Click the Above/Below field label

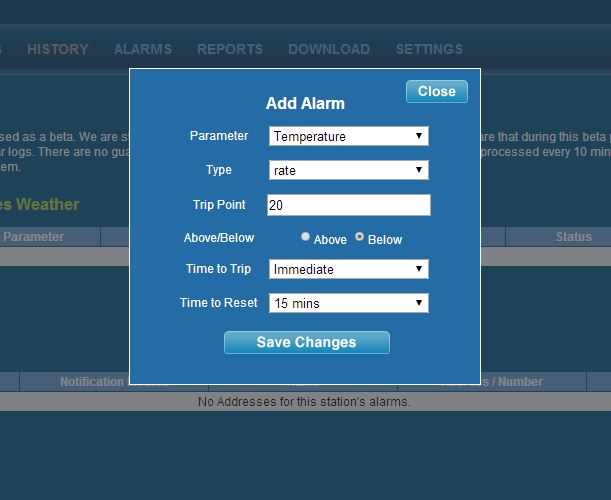tap(219, 238)
